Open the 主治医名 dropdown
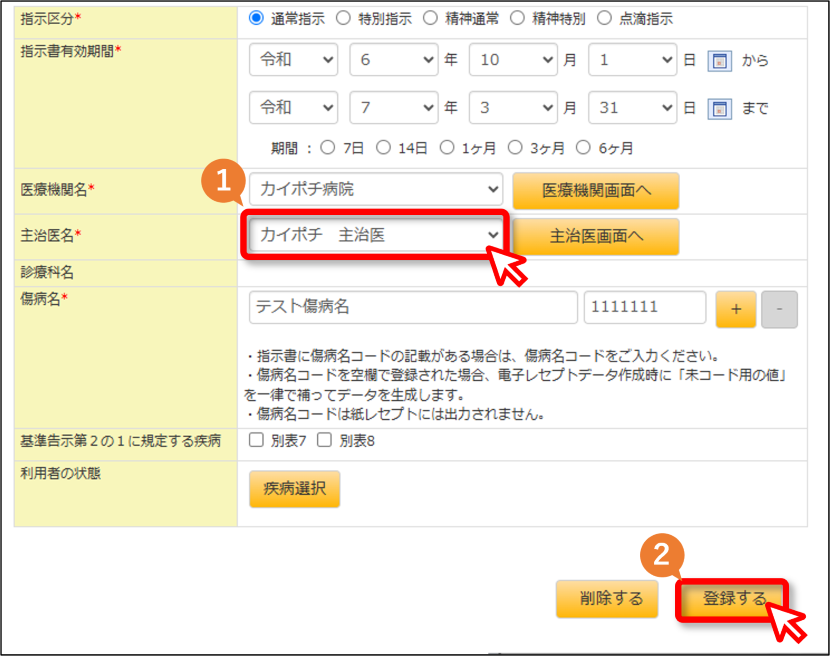 376,235
